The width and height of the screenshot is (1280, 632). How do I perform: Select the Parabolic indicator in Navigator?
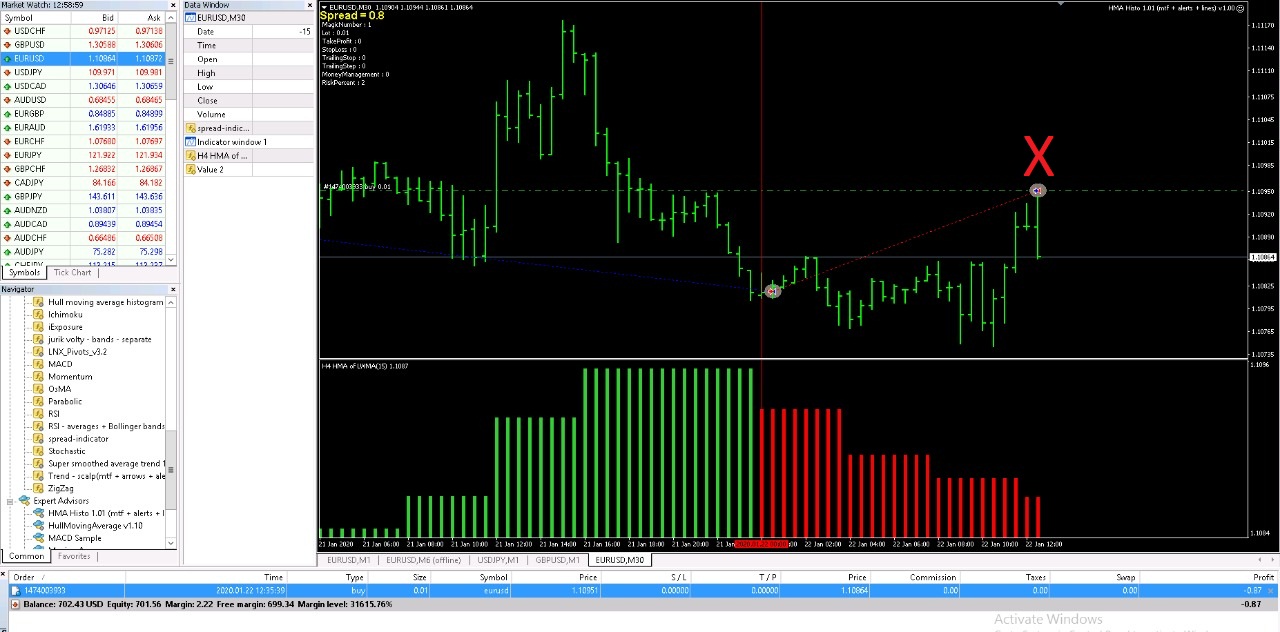[x=65, y=401]
